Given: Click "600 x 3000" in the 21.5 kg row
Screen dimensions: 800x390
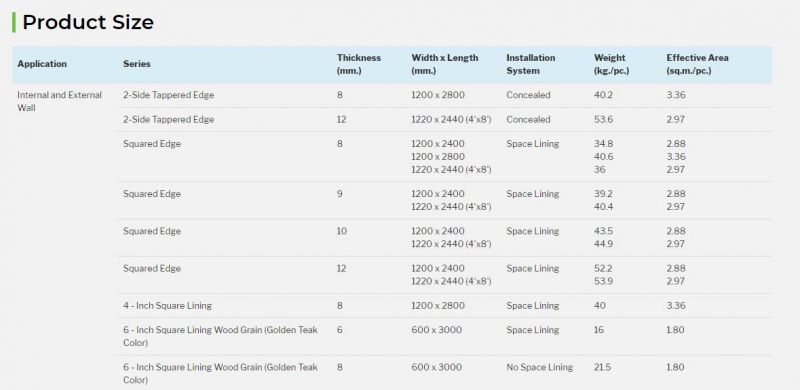Looking at the screenshot, I should coord(436,368).
